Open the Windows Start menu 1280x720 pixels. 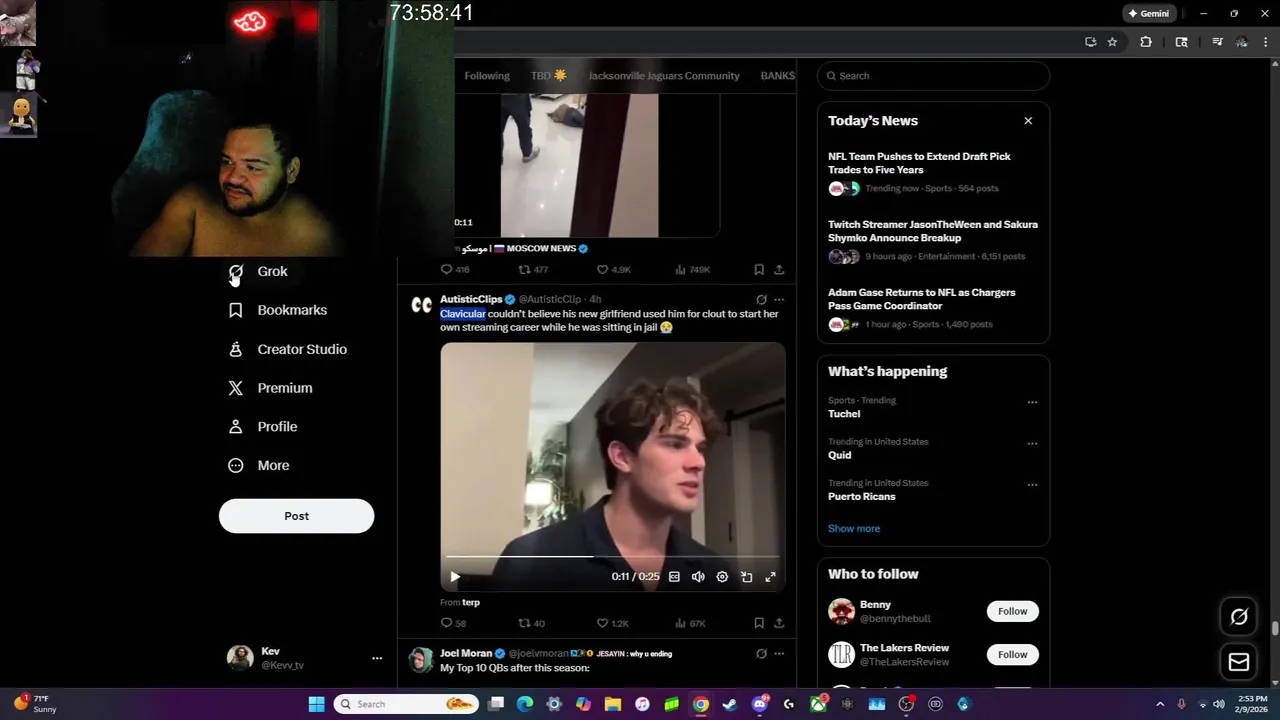[316, 704]
